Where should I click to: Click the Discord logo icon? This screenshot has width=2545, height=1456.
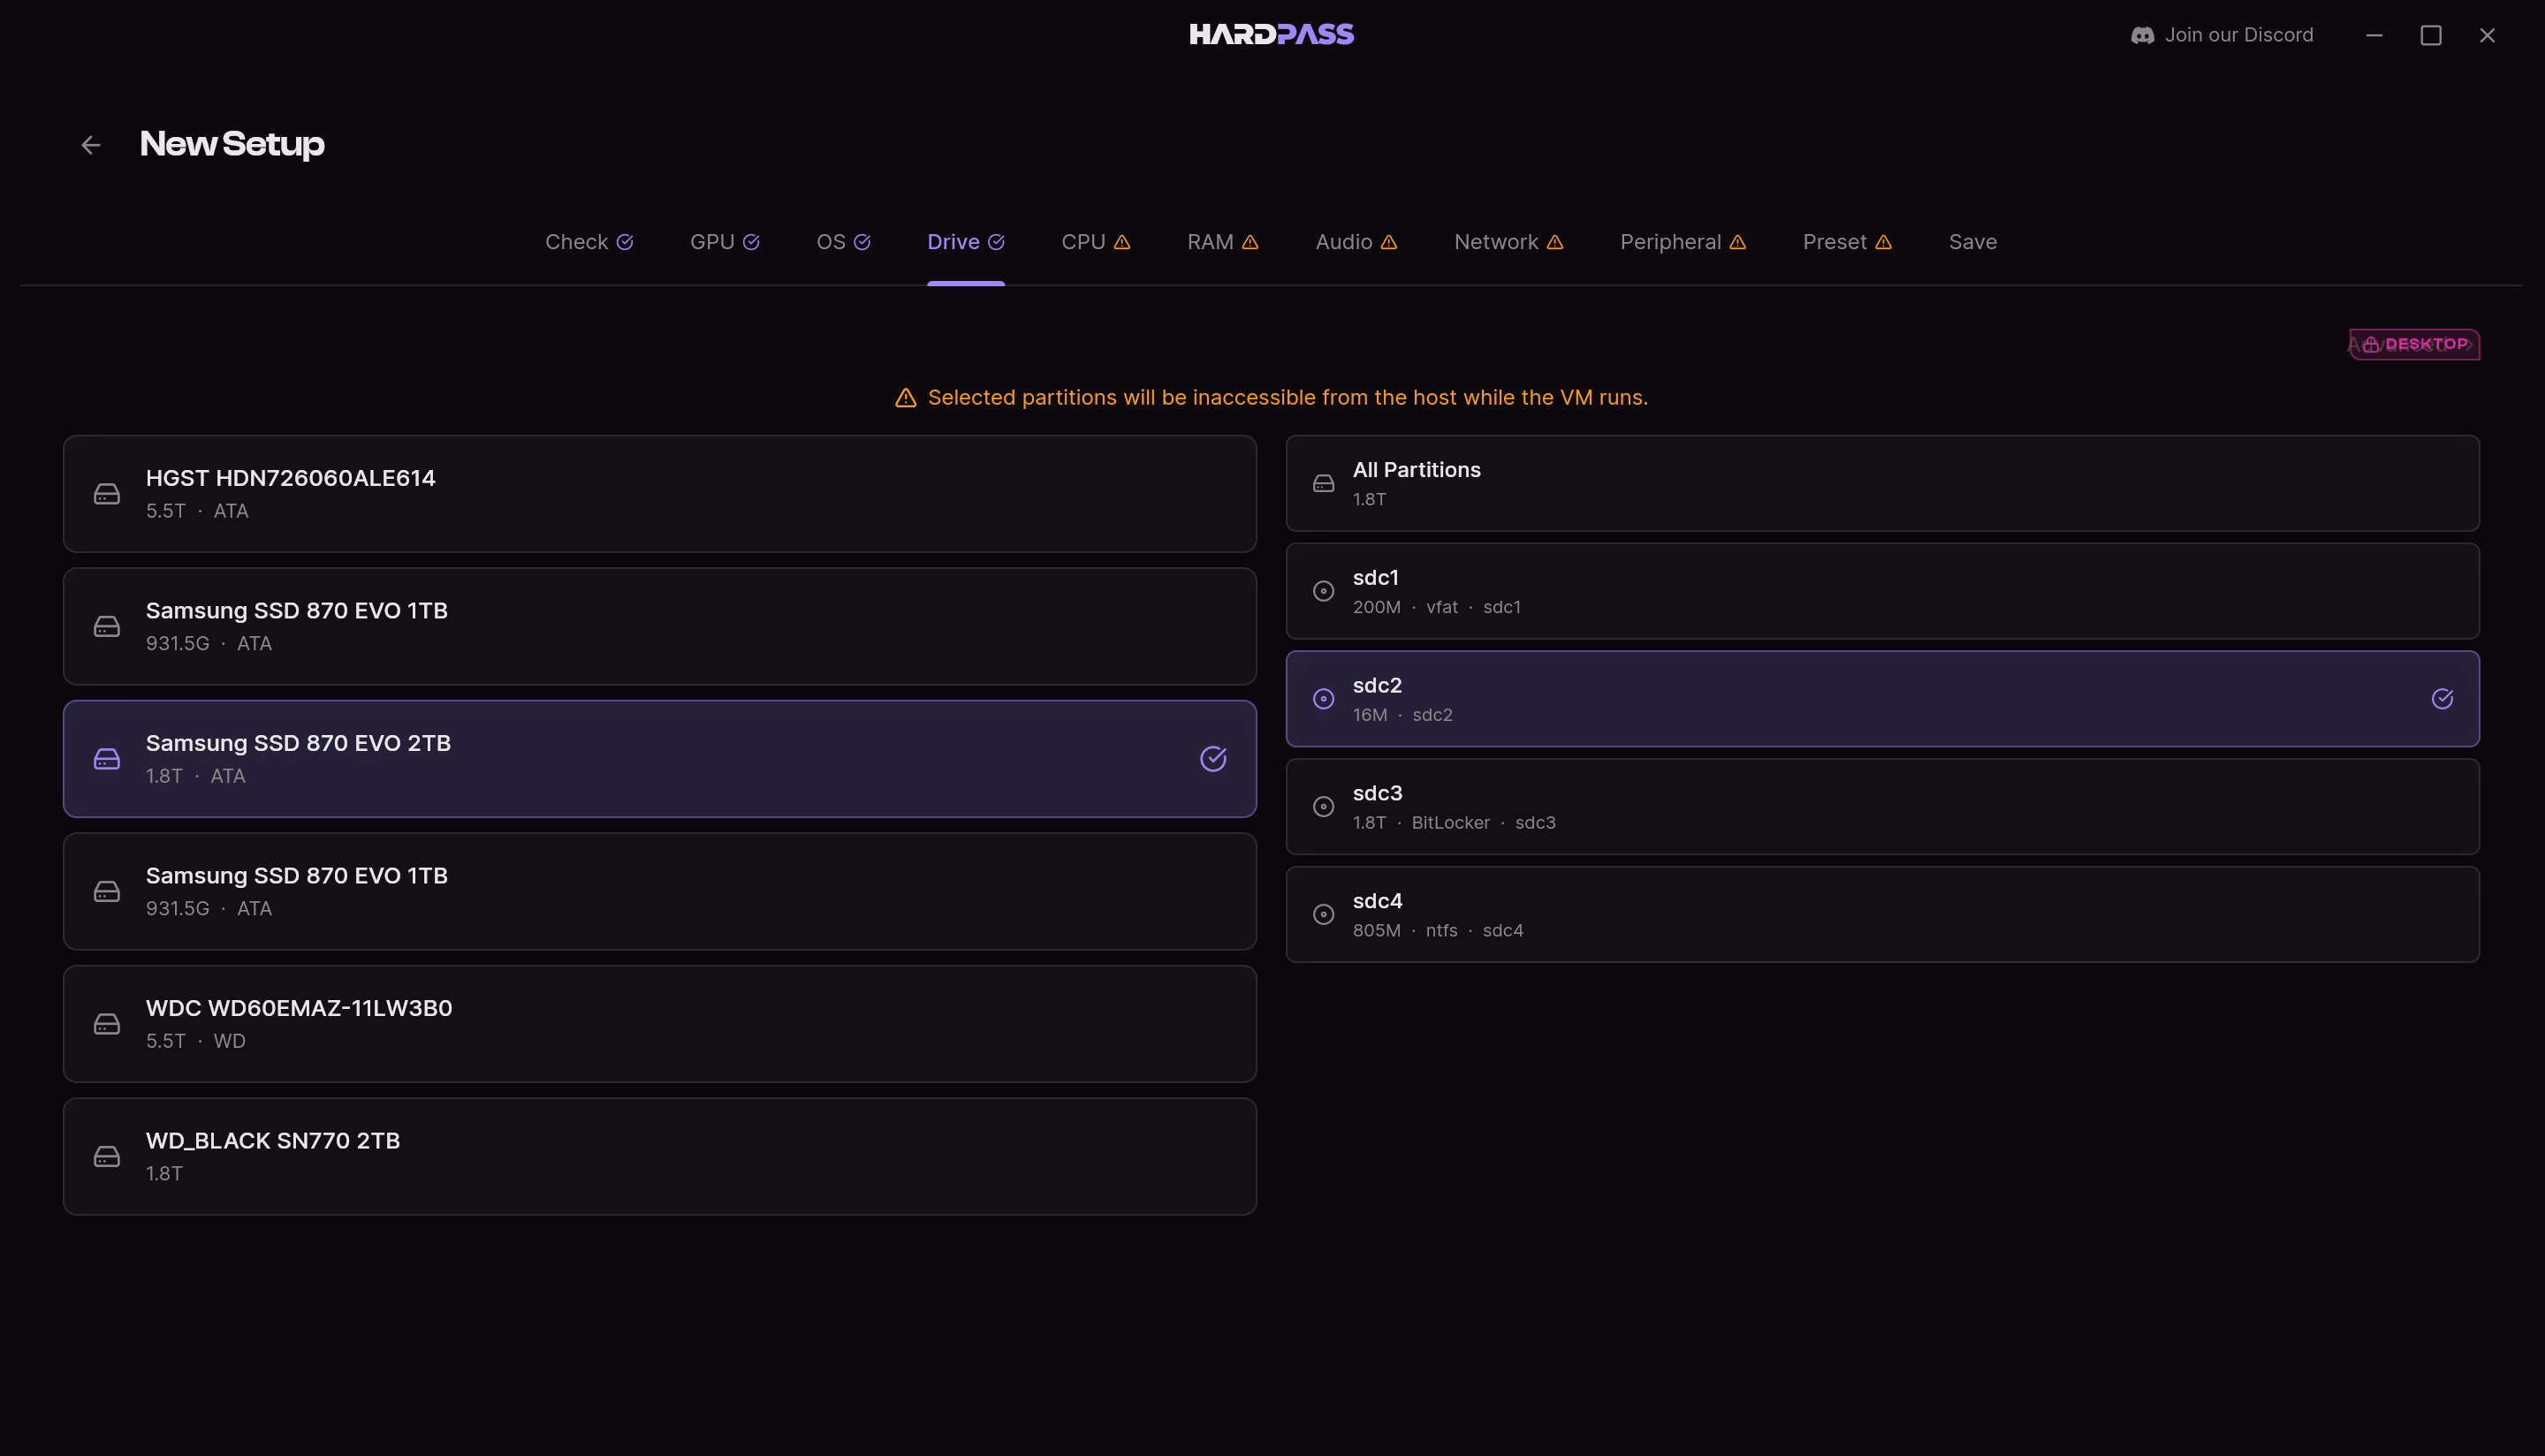2142,35
